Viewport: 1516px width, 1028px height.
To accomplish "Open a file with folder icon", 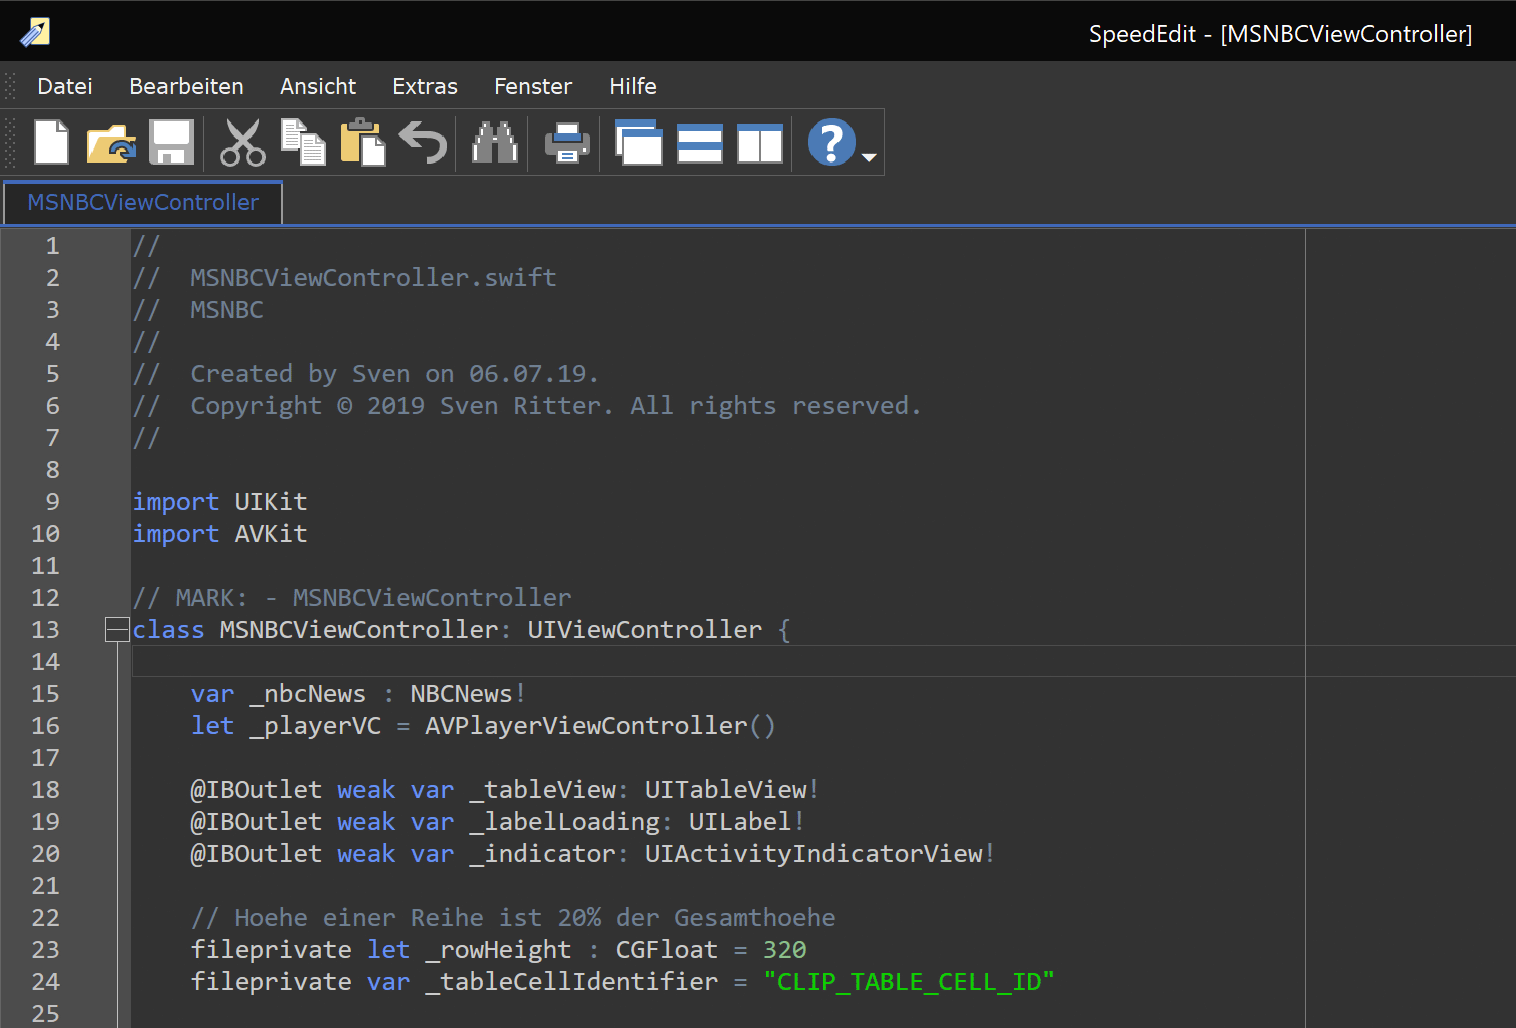I will point(111,142).
